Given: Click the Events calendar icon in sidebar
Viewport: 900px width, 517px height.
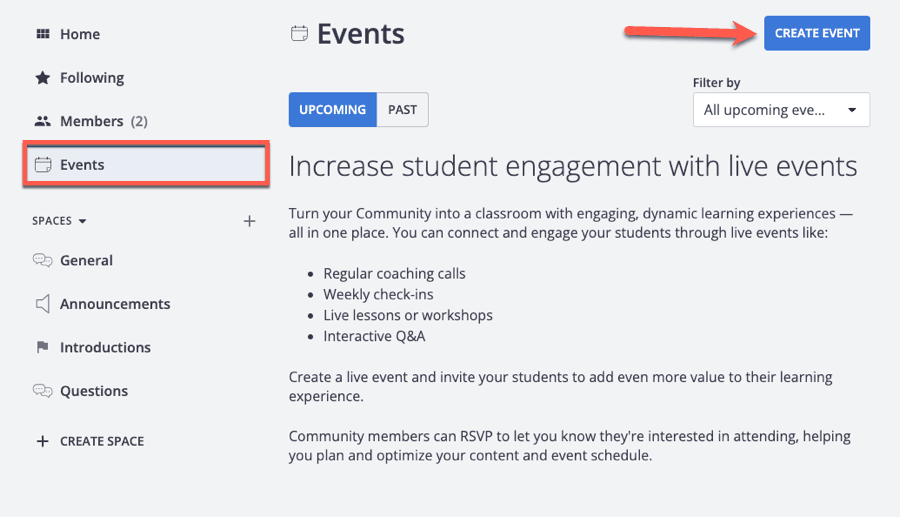Looking at the screenshot, I should (x=43, y=165).
